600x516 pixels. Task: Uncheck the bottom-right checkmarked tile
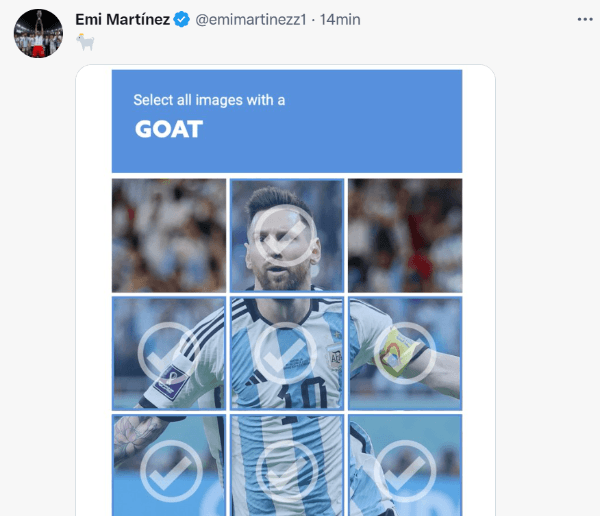(x=405, y=465)
